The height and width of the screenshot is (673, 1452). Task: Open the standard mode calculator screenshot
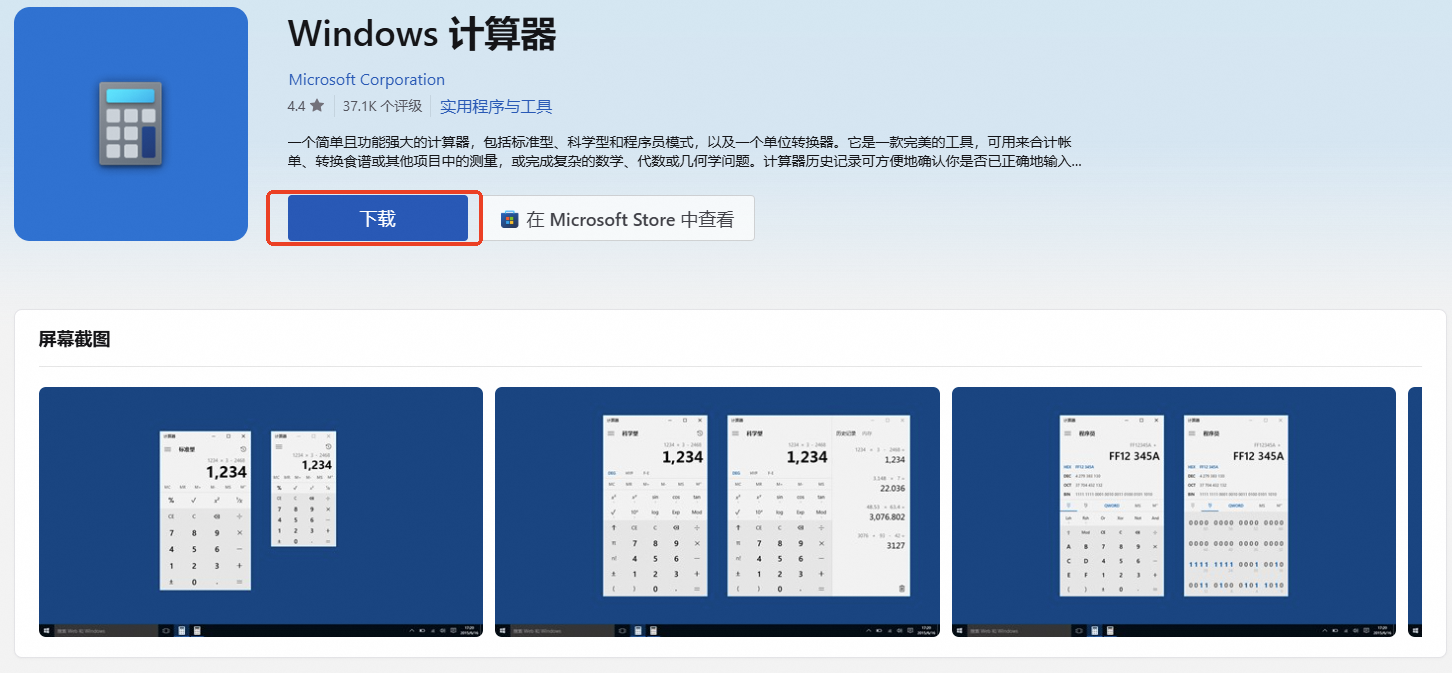pos(261,512)
